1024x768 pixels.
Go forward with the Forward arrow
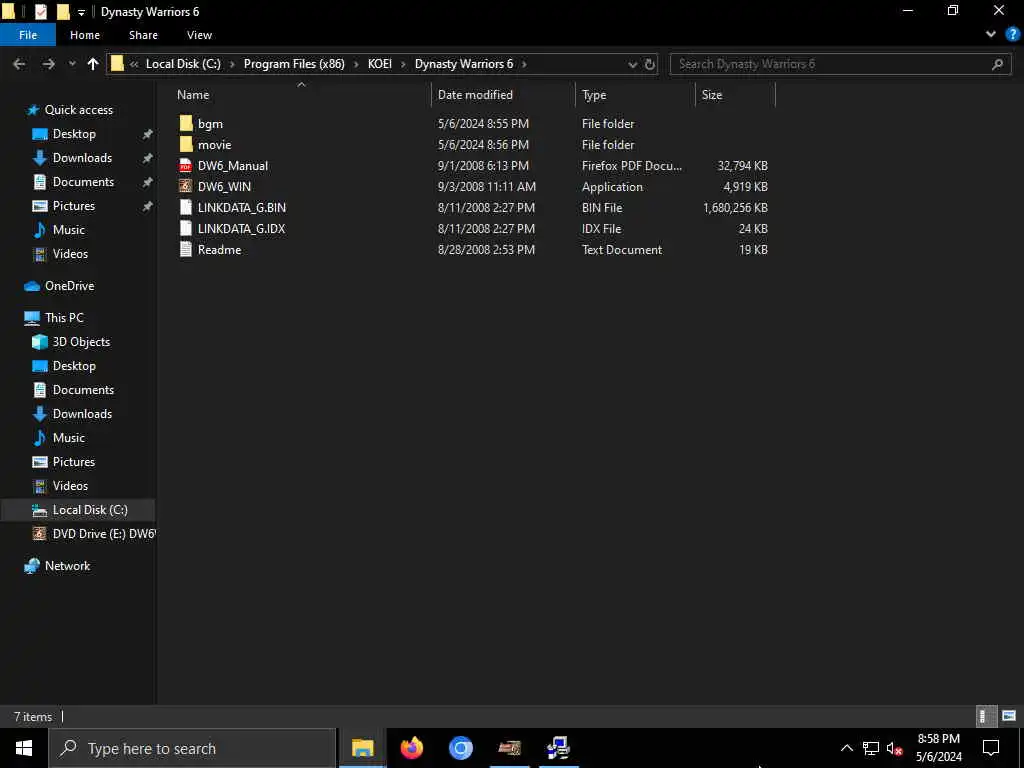click(x=48, y=63)
